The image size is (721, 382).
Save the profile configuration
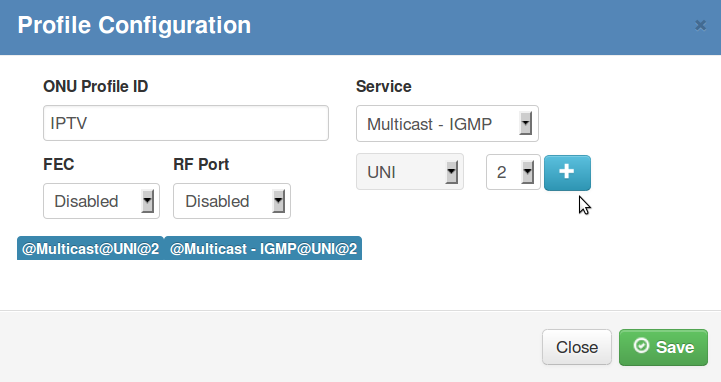(x=663, y=347)
